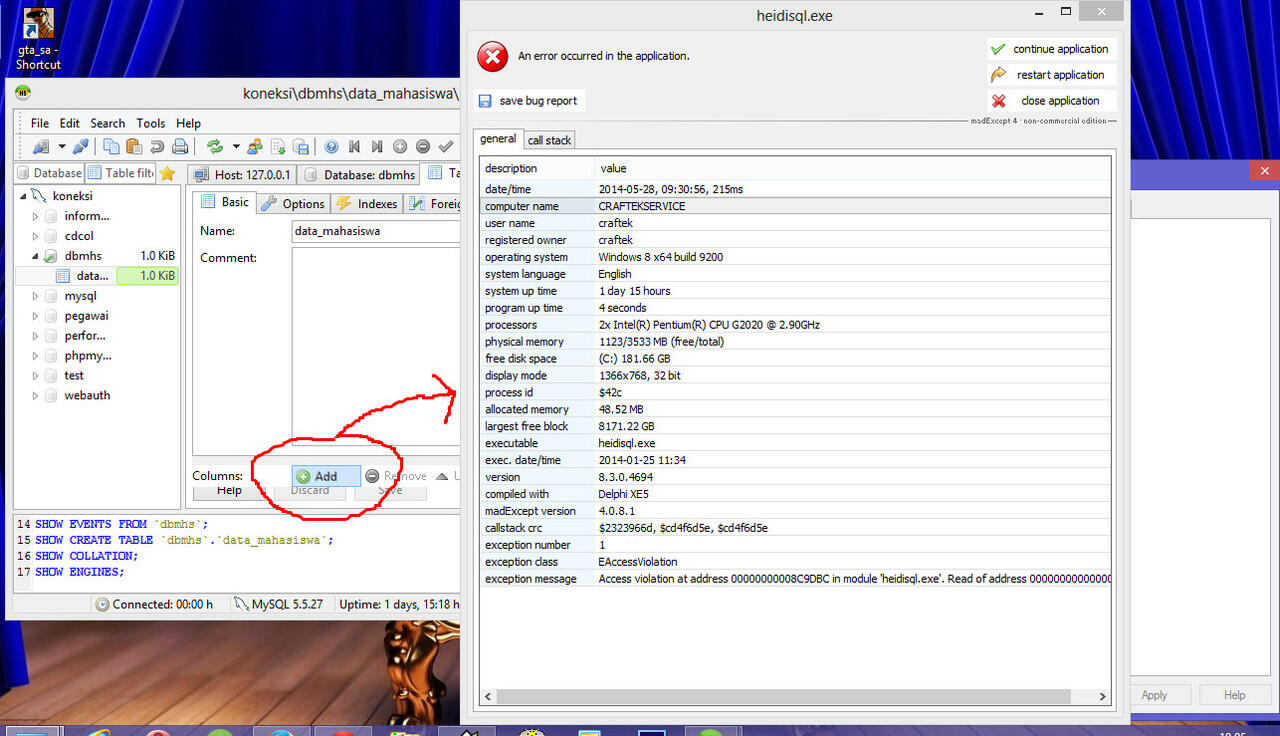
Task: Click the grey minus delete-row toolbar icon
Action: [423, 147]
